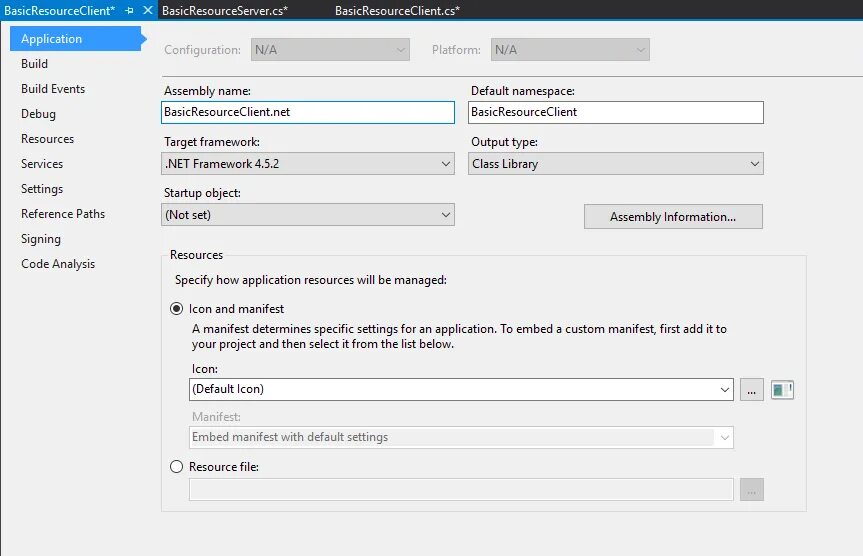The width and height of the screenshot is (863, 556).
Task: Click the Resource file path field
Action: tap(461, 489)
